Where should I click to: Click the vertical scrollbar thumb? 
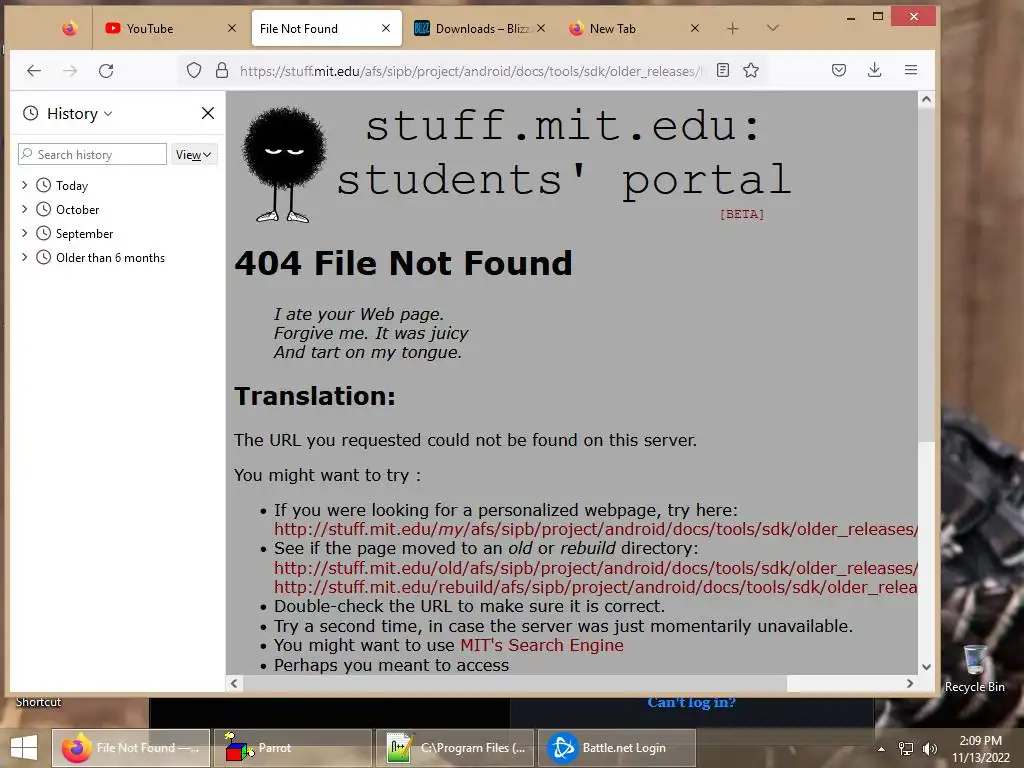click(x=926, y=274)
